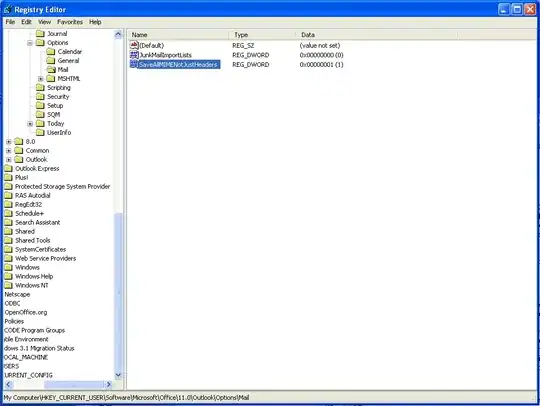Click the MSHTML folder icon
Screen dimensions: 540x406
[x=51, y=78]
